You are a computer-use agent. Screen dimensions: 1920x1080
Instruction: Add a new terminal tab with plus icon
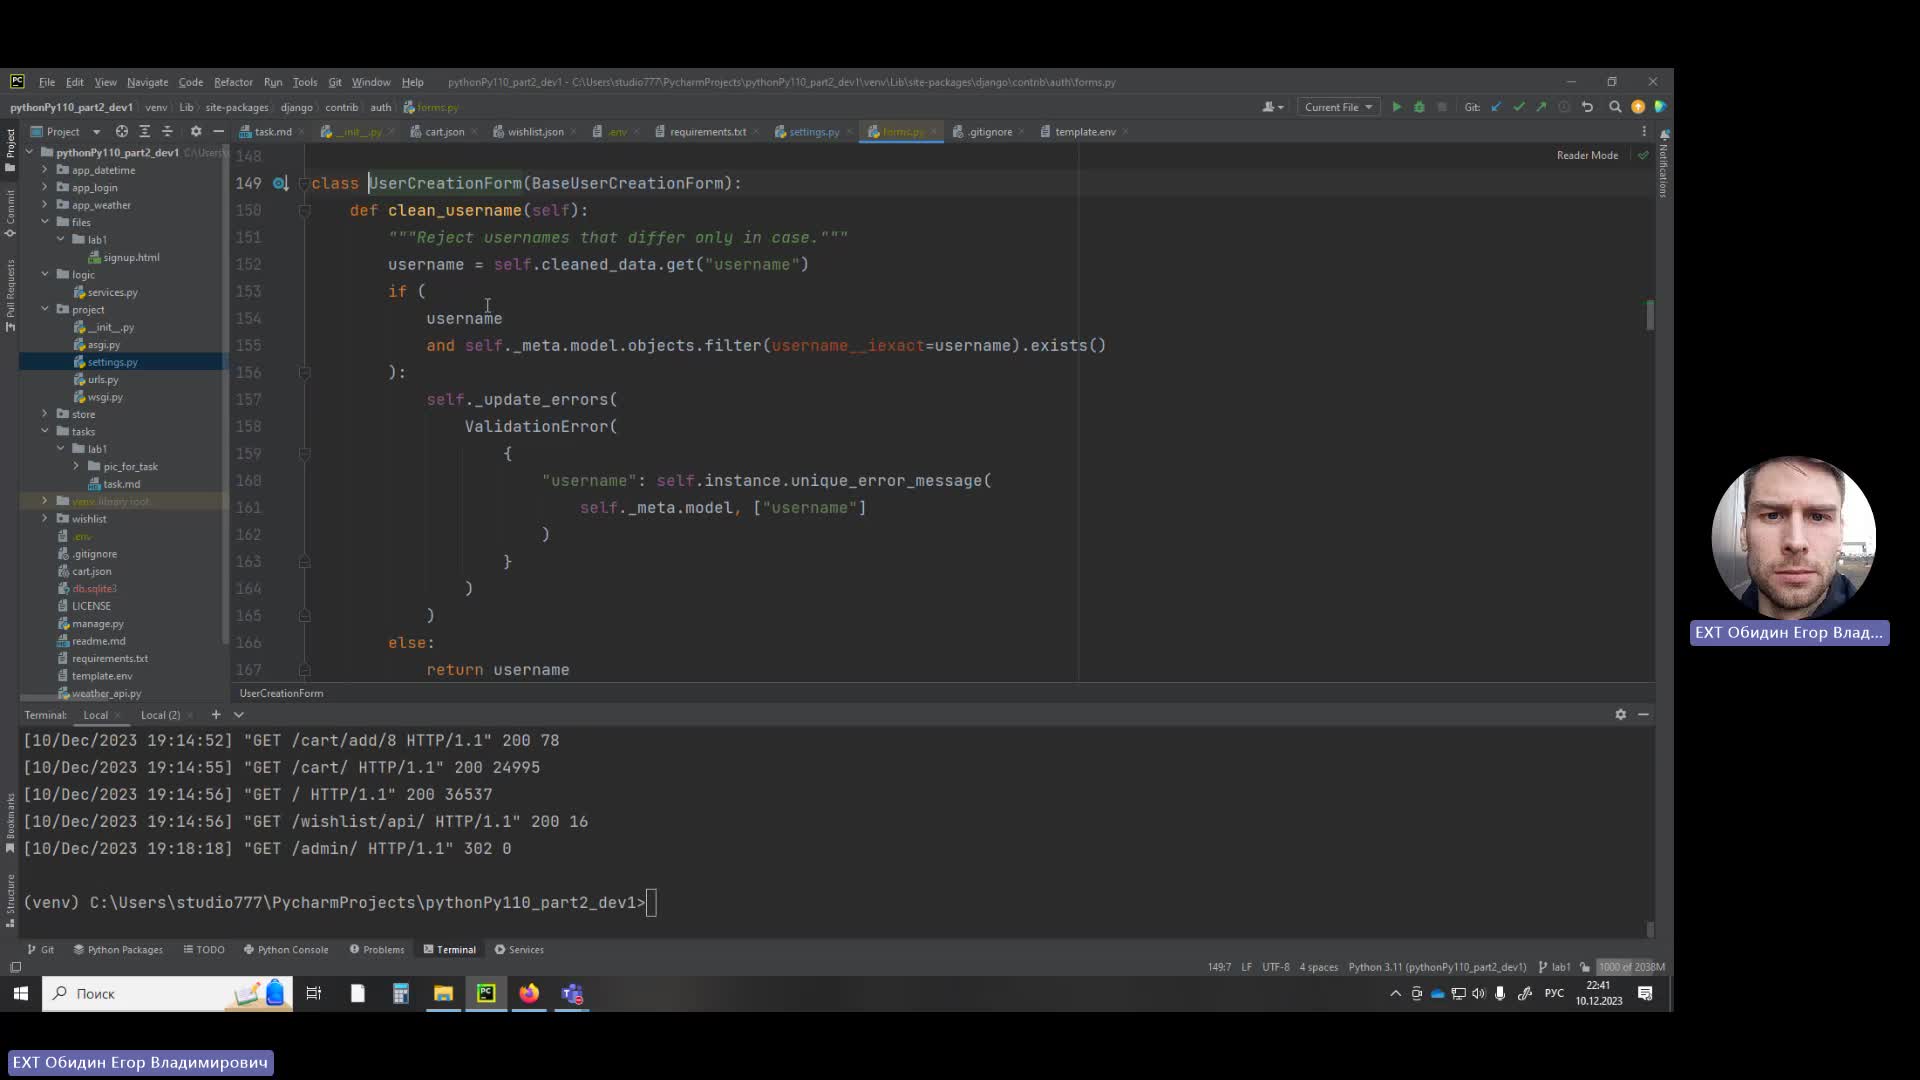215,715
